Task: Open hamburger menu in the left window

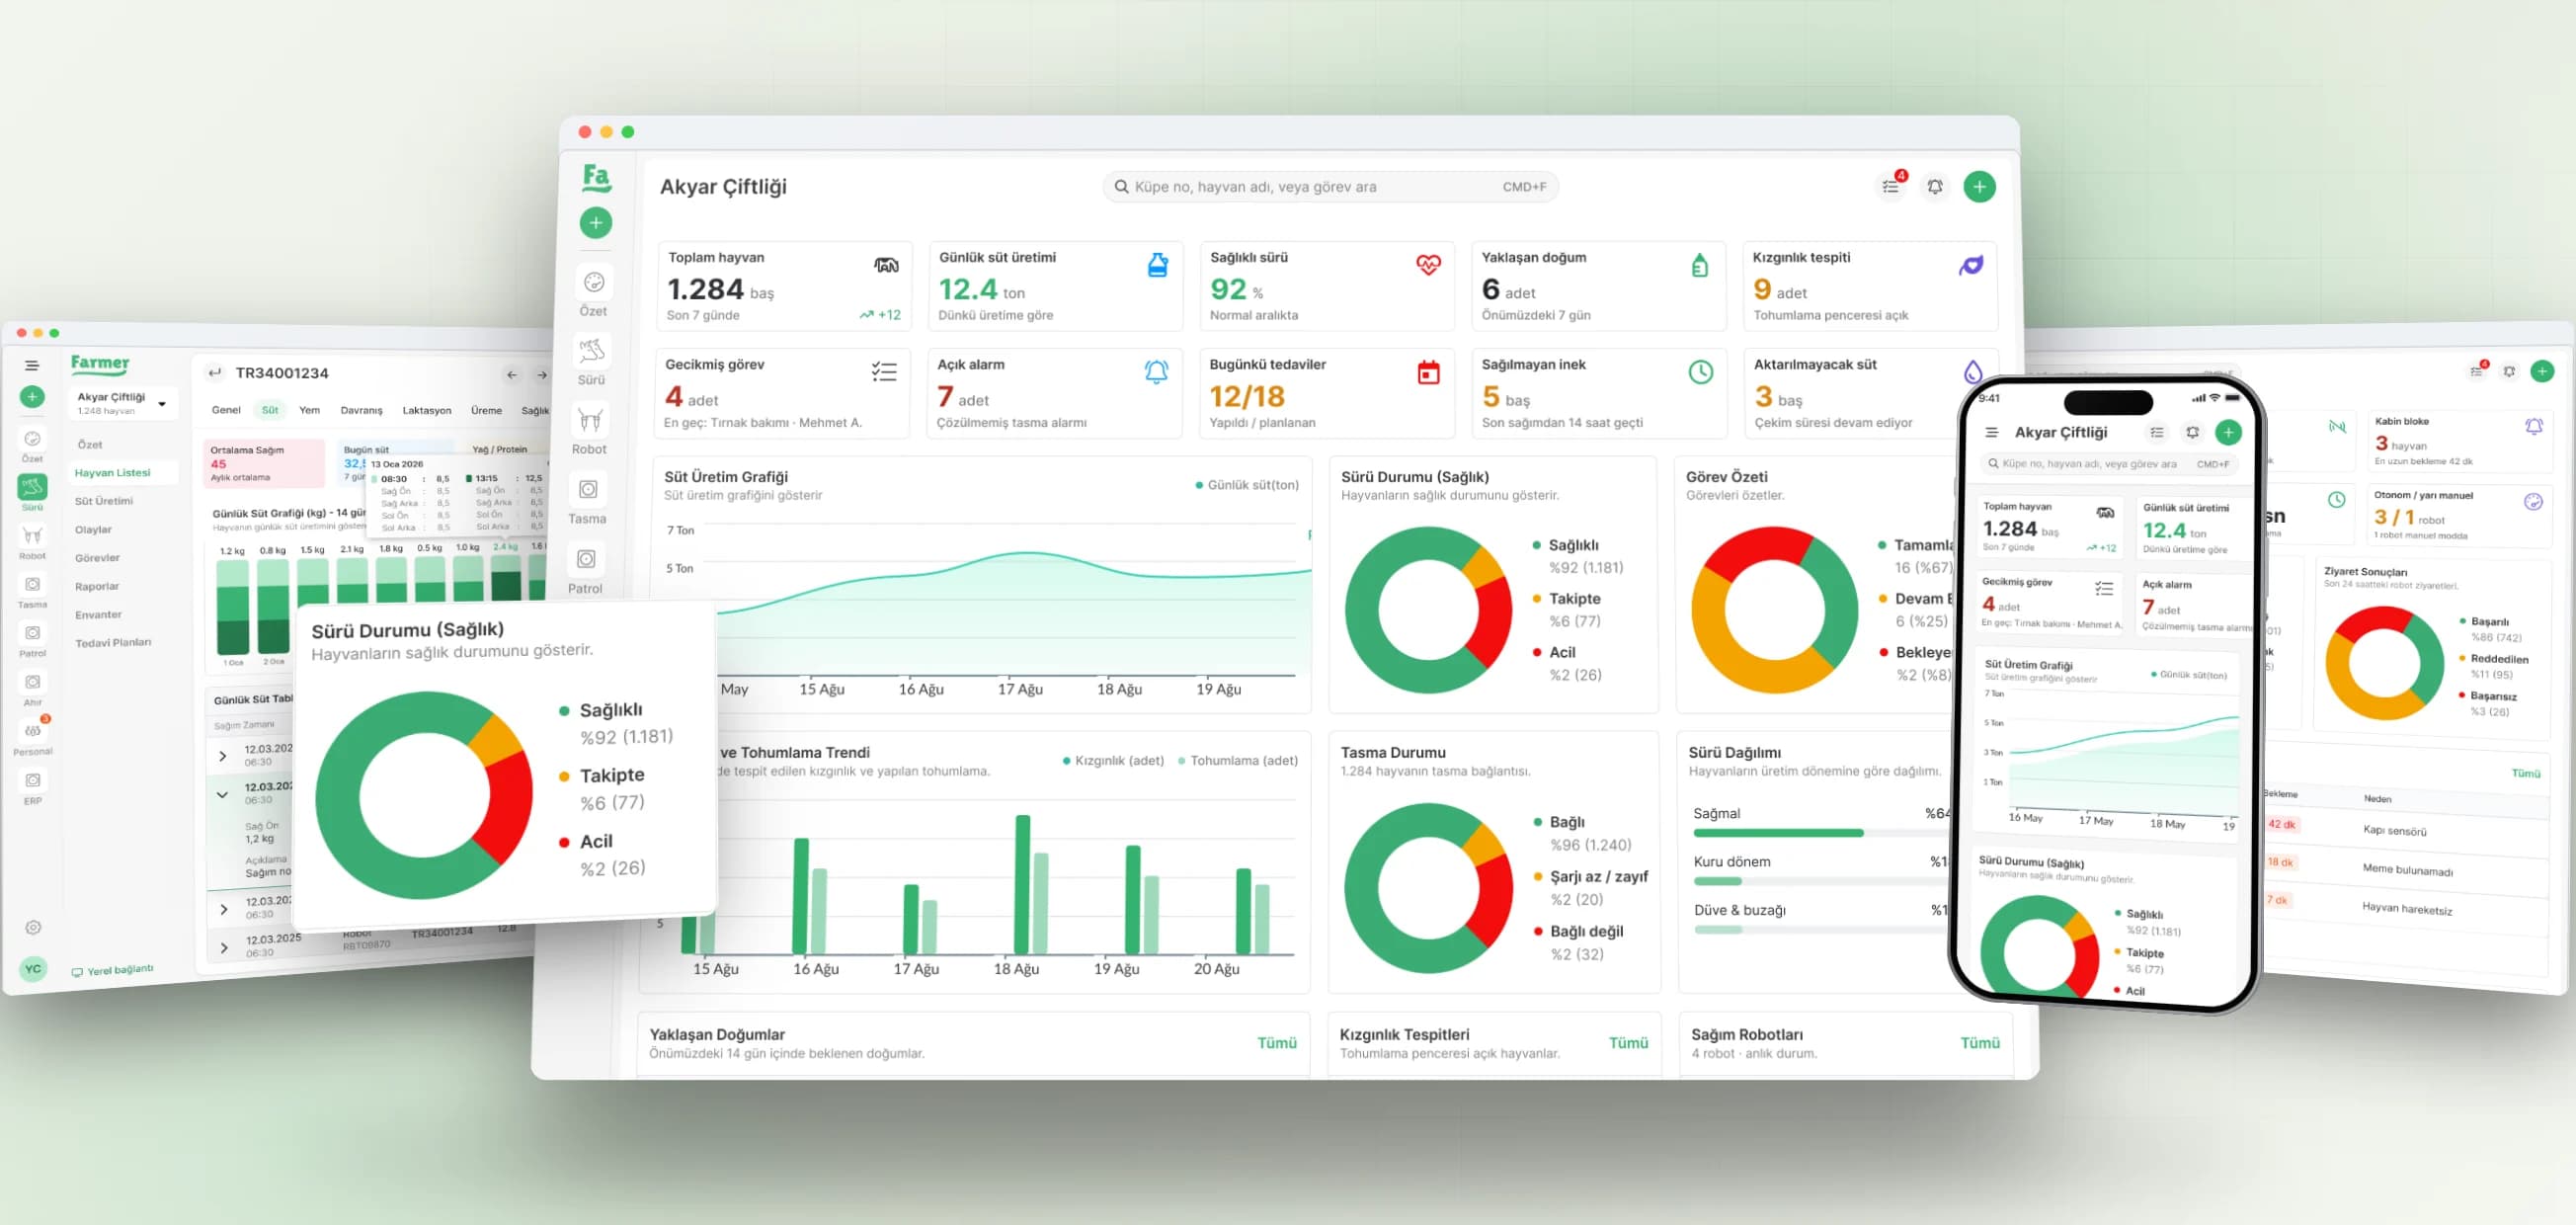Action: (32, 366)
